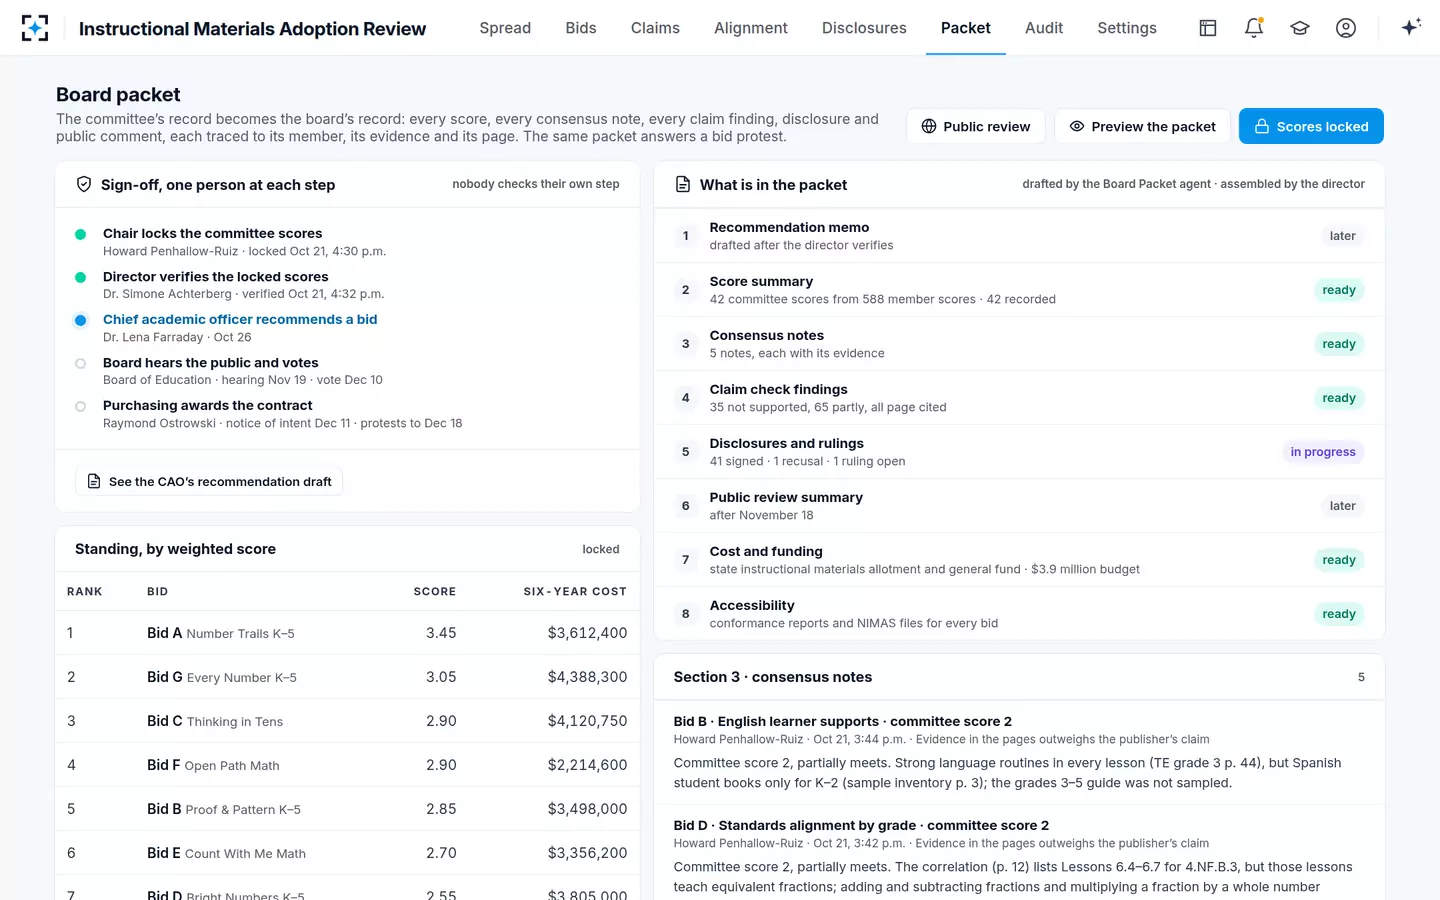Switch to the Disclosures tab
Image resolution: width=1440 pixels, height=900 pixels.
pyautogui.click(x=864, y=28)
